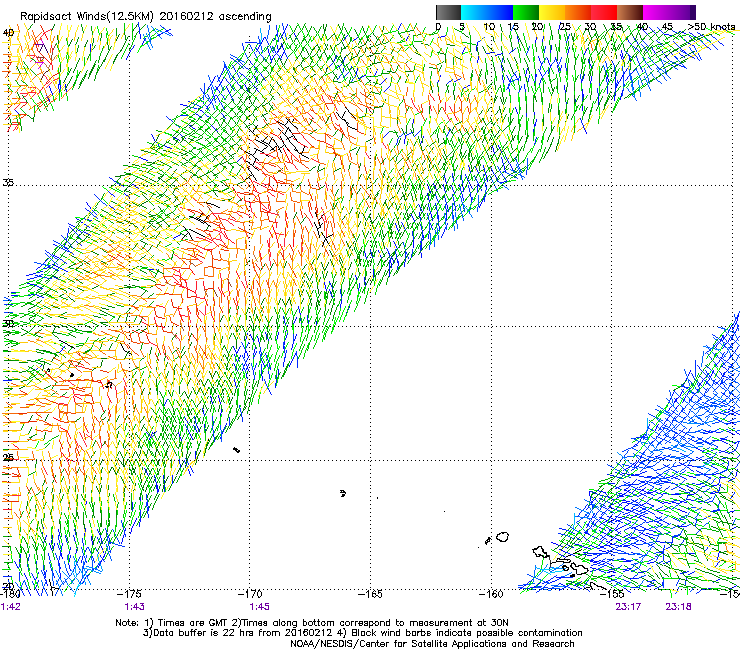Screen dimensions: 740x650
Task: Click the longitude label '-170'
Action: coord(250,594)
